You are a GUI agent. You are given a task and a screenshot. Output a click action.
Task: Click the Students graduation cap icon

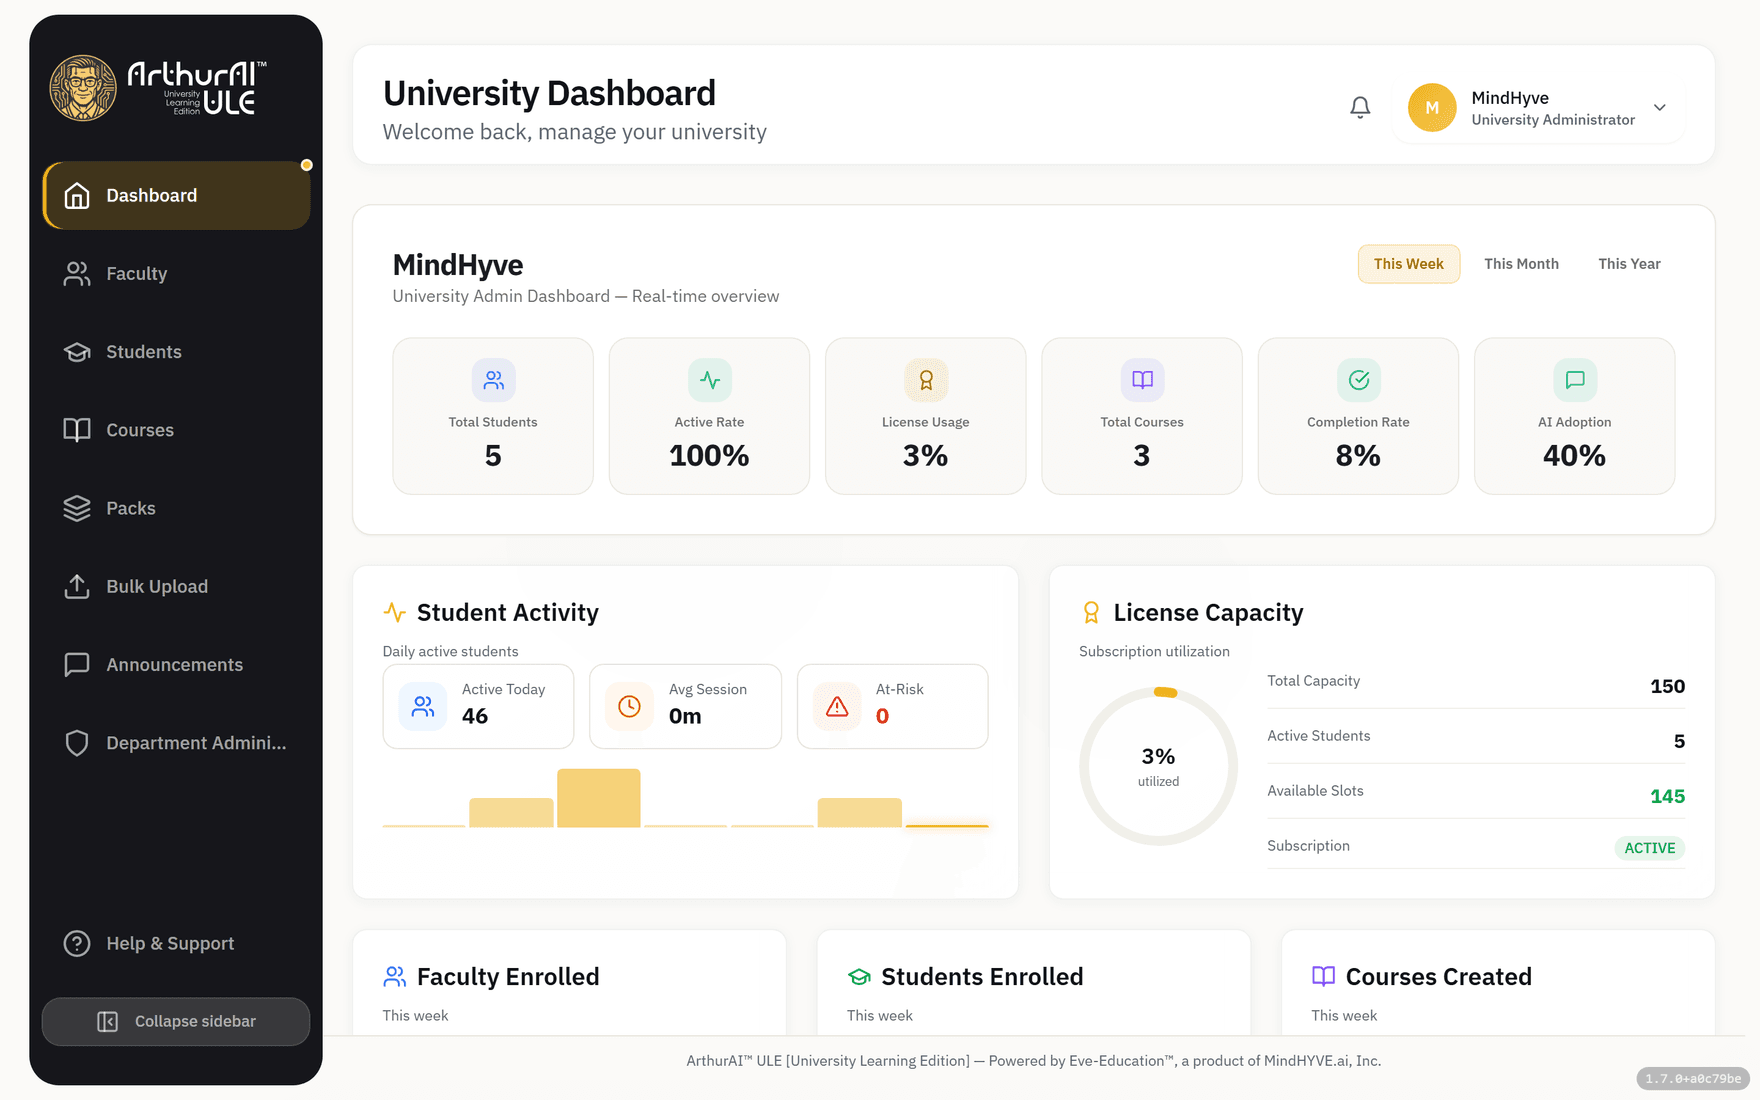[77, 352]
